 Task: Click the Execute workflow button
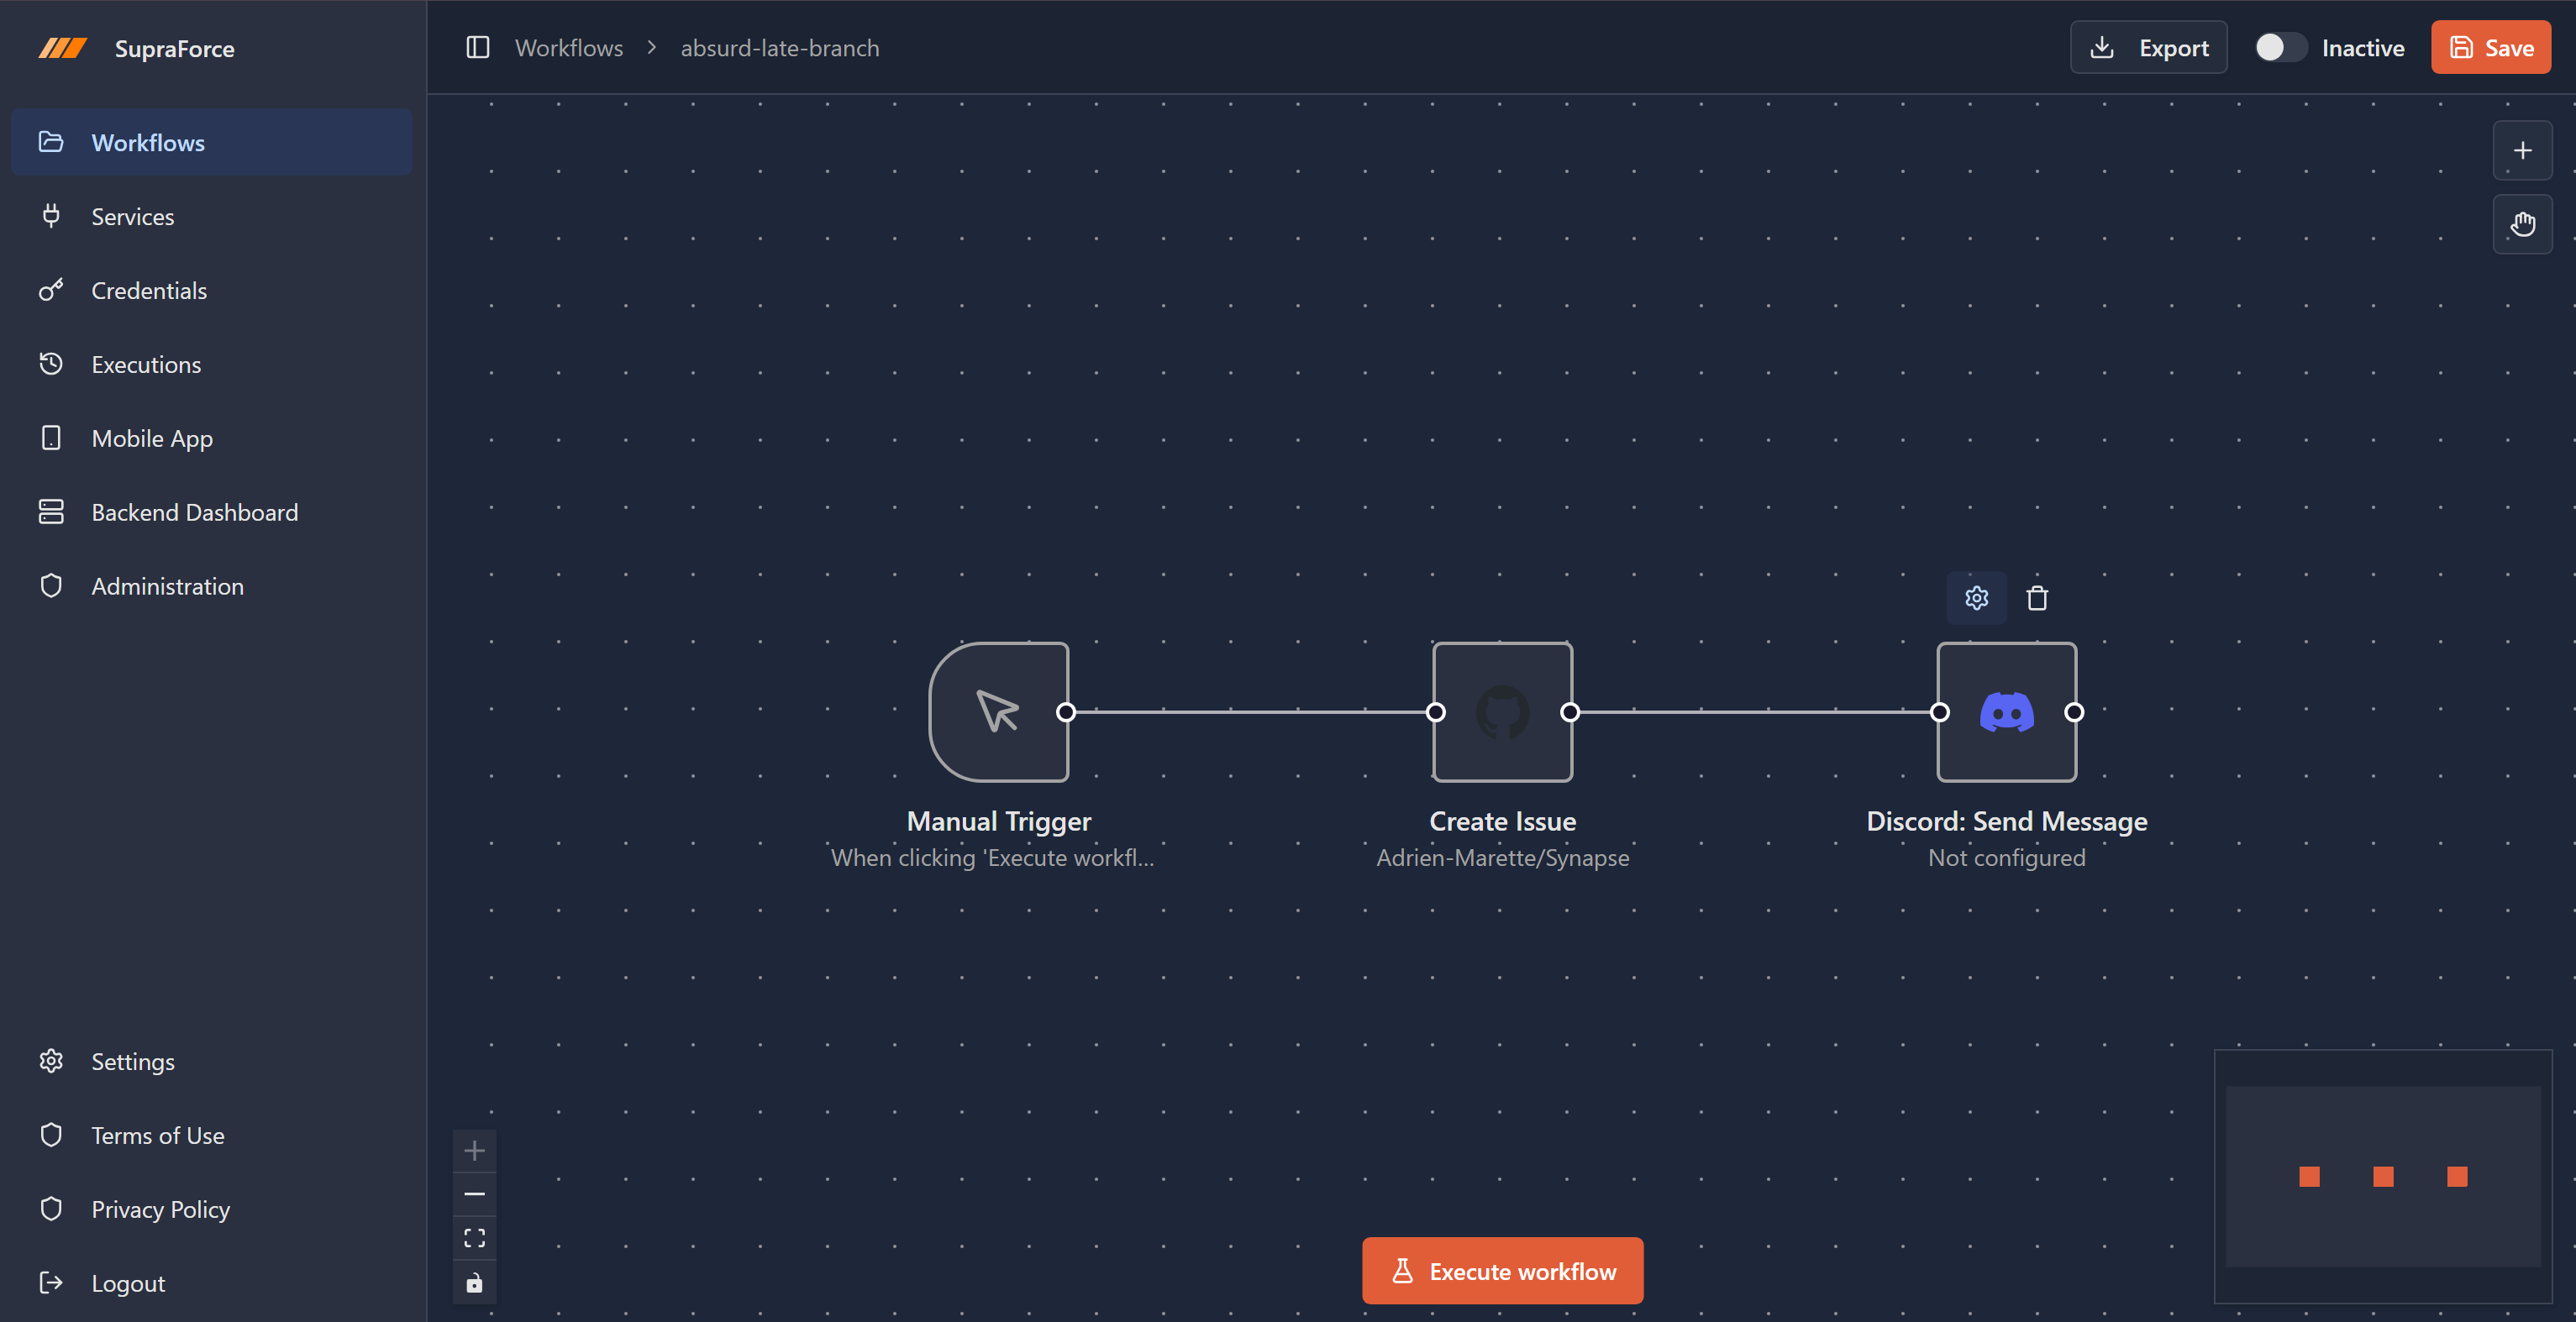(x=1502, y=1271)
